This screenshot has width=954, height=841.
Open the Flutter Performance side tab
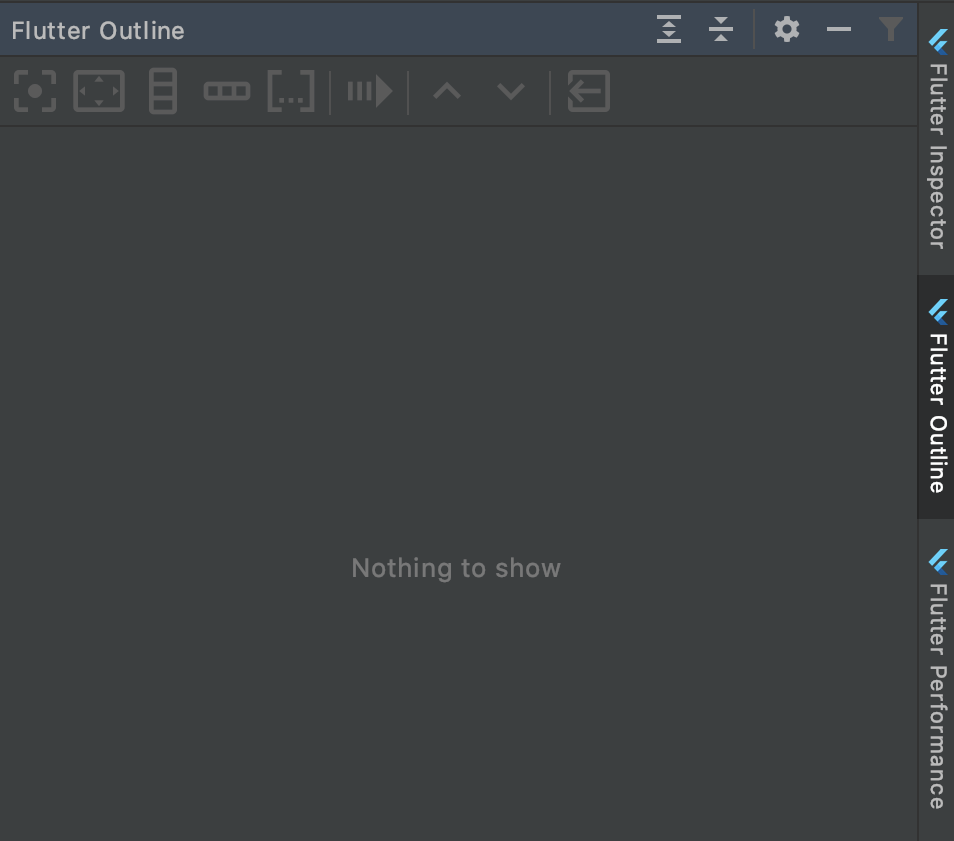tap(937, 679)
